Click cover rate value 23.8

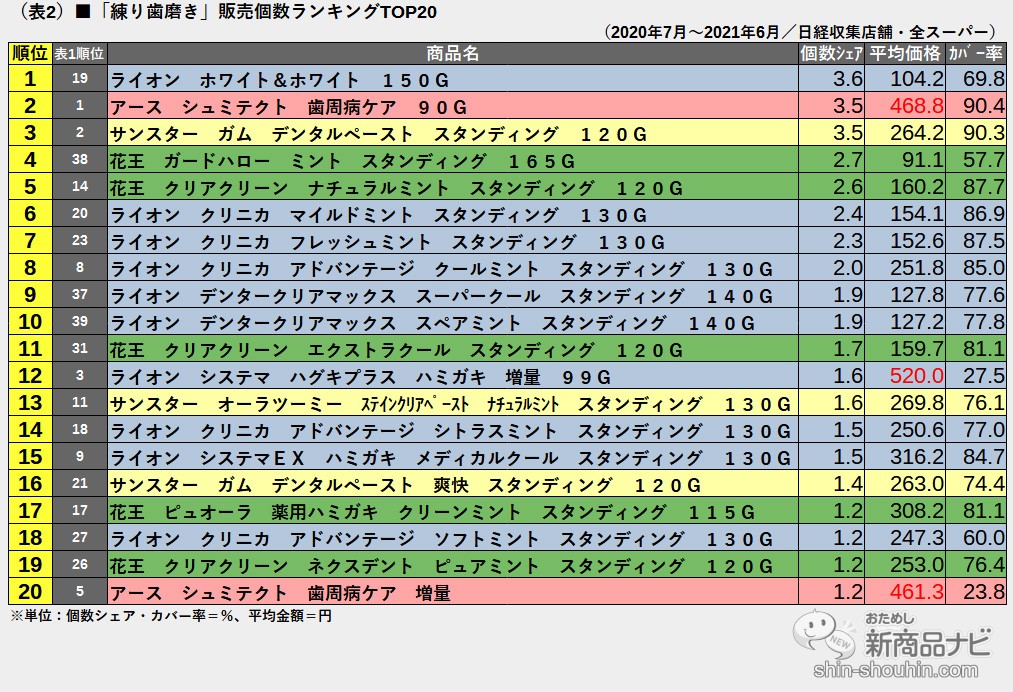pyautogui.click(x=984, y=592)
